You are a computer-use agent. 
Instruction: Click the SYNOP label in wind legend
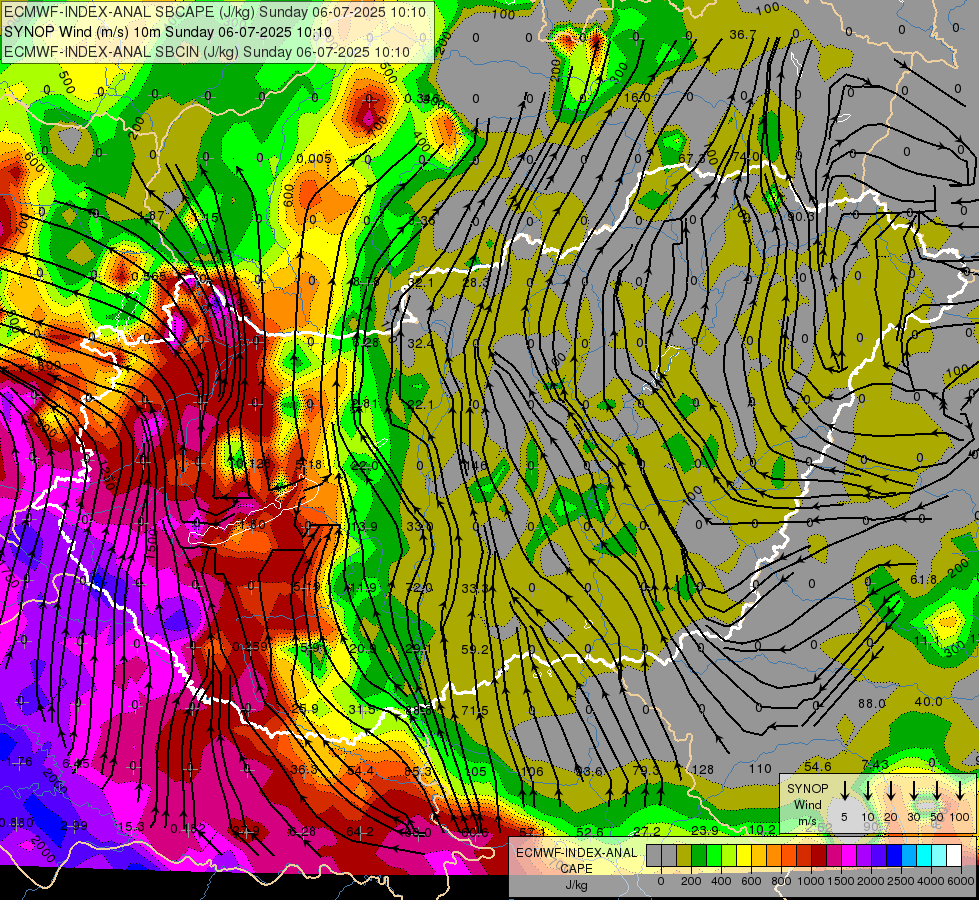point(807,789)
